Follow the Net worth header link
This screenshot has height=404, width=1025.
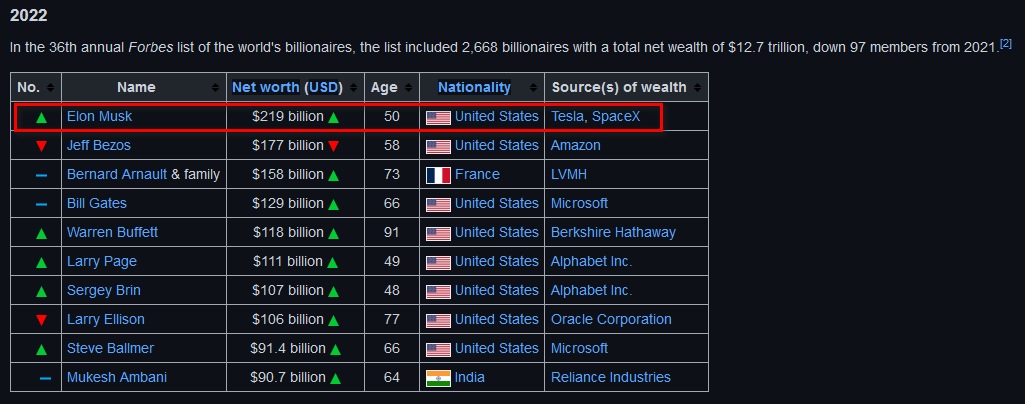point(266,87)
